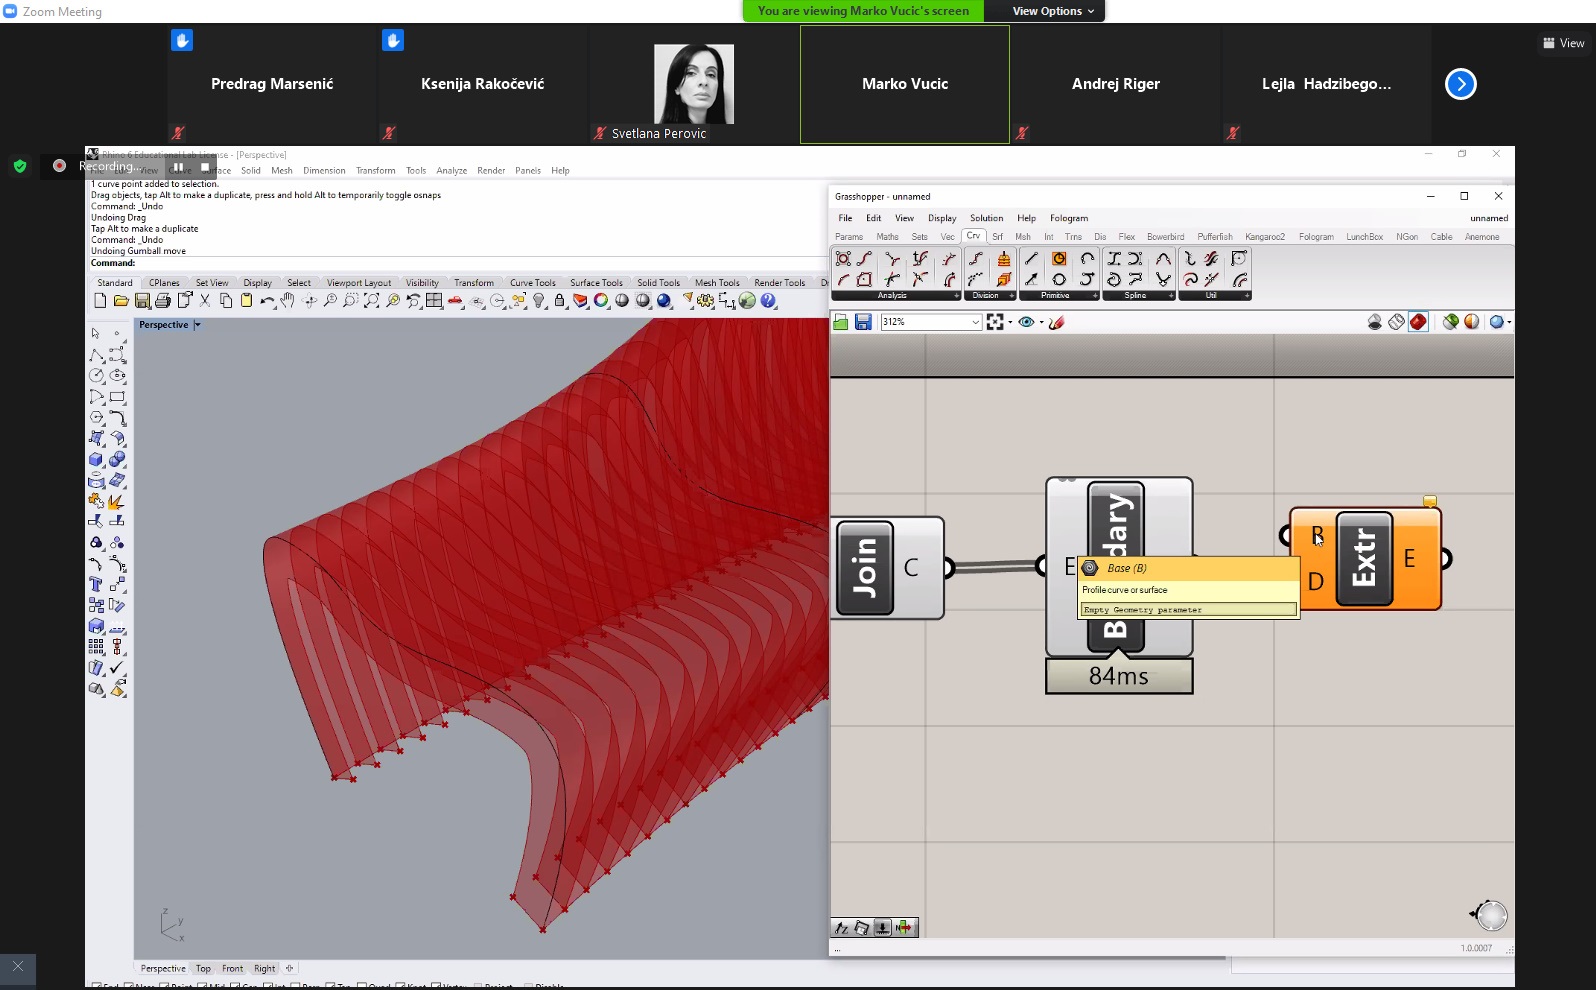The image size is (1596, 990).
Task: Click the Four Viewports grid icon in Rhino
Action: pyautogui.click(x=434, y=300)
